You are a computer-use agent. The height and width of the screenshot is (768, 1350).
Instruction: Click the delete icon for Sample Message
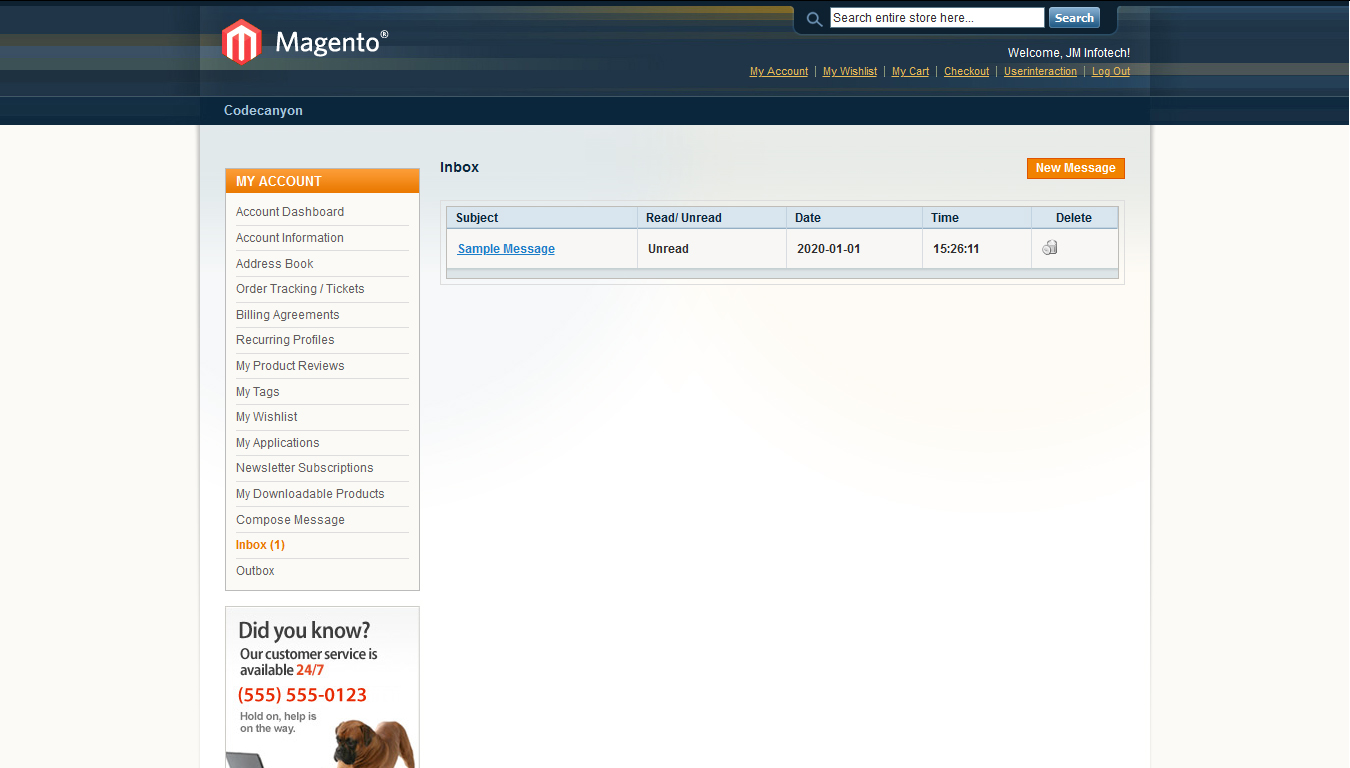click(x=1049, y=248)
